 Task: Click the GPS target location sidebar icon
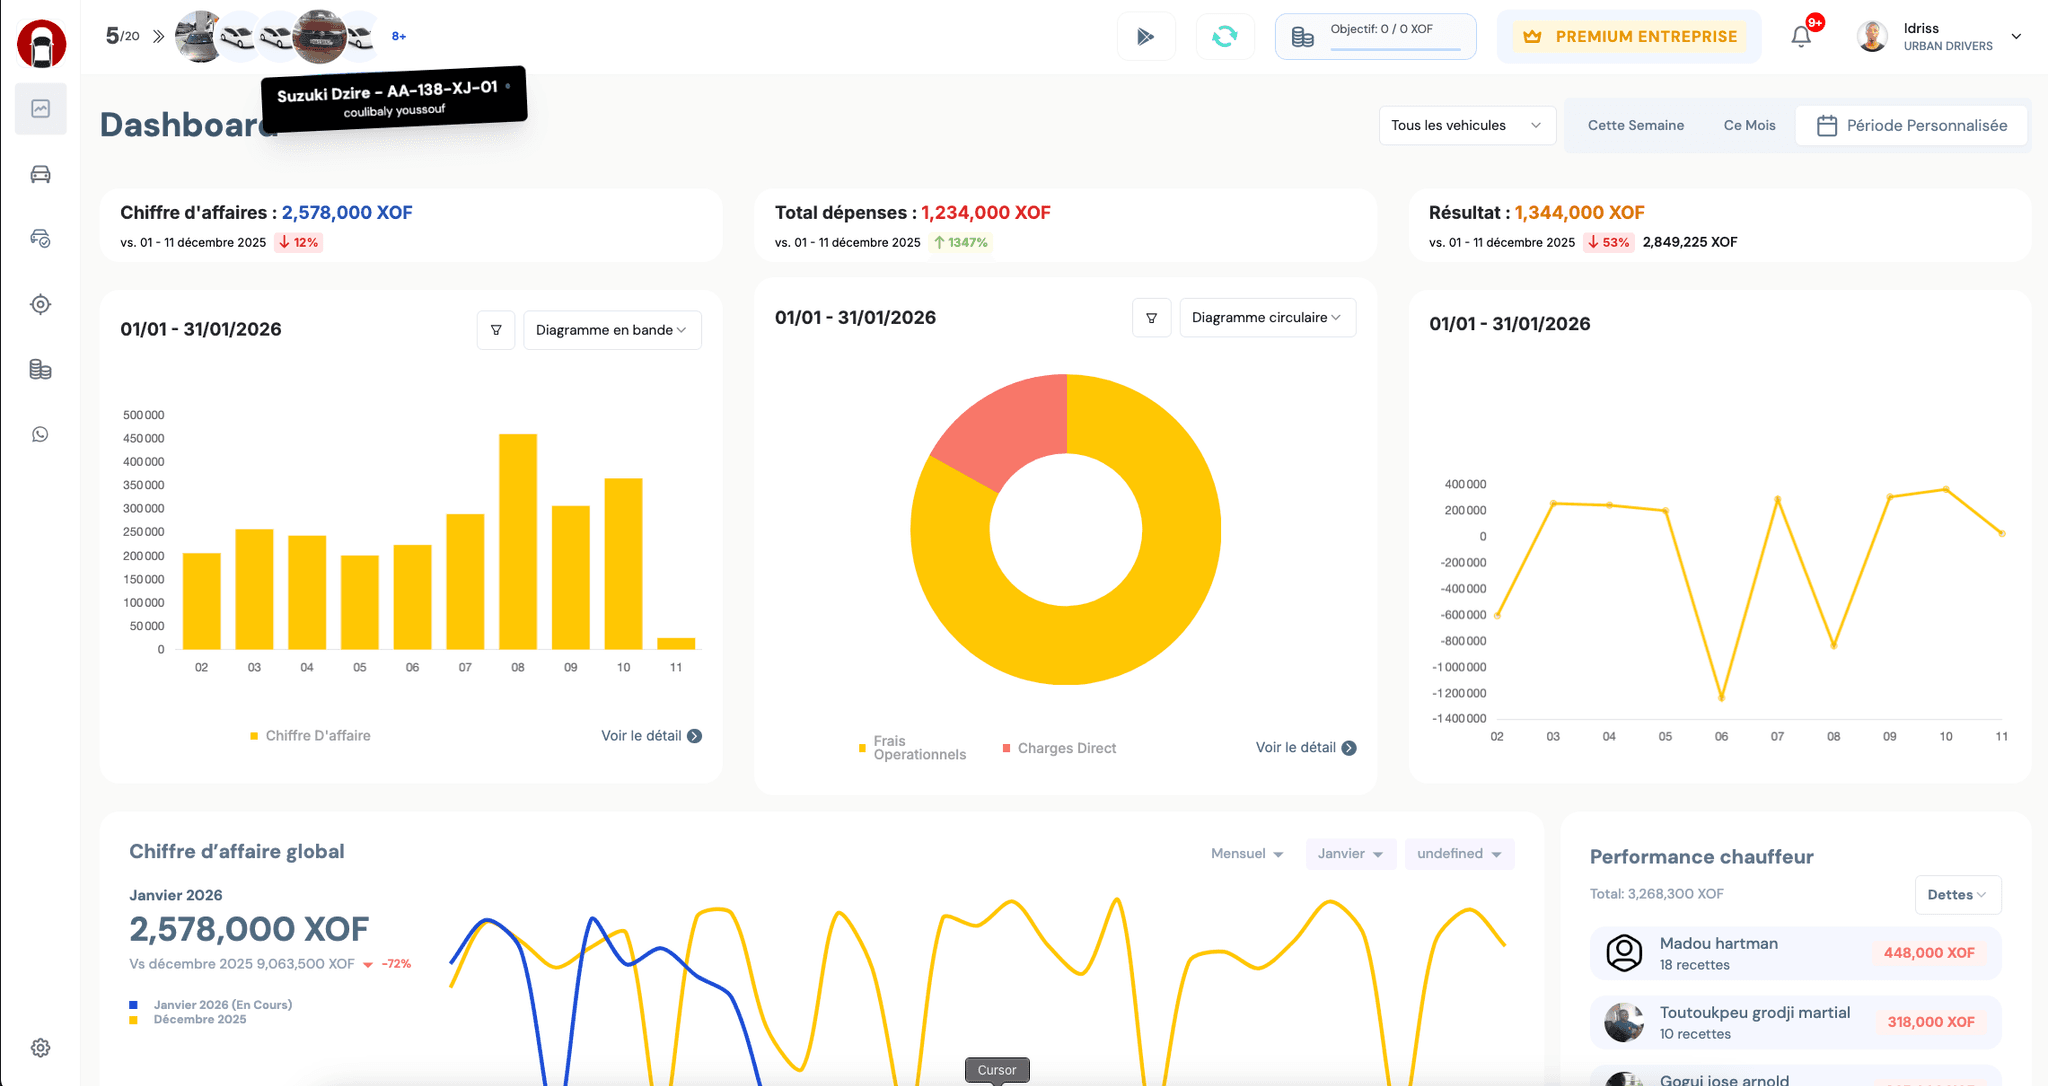click(41, 304)
